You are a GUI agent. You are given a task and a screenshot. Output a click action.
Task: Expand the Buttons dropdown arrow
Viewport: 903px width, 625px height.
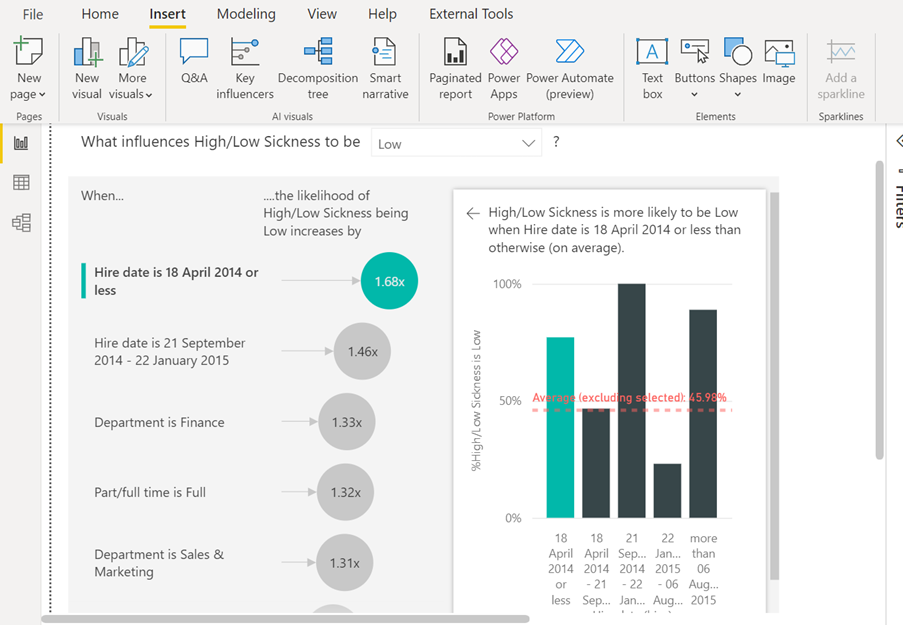click(x=695, y=94)
